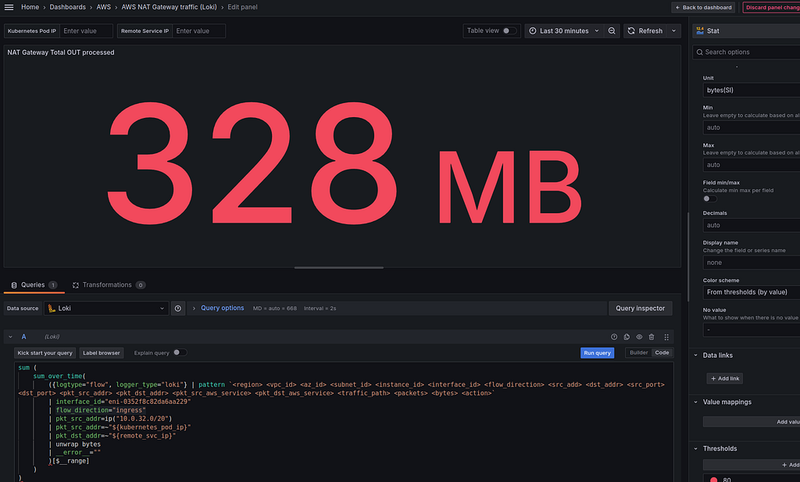Toggle the Table view switch
Viewport: 800px width, 482px height.
click(x=509, y=31)
